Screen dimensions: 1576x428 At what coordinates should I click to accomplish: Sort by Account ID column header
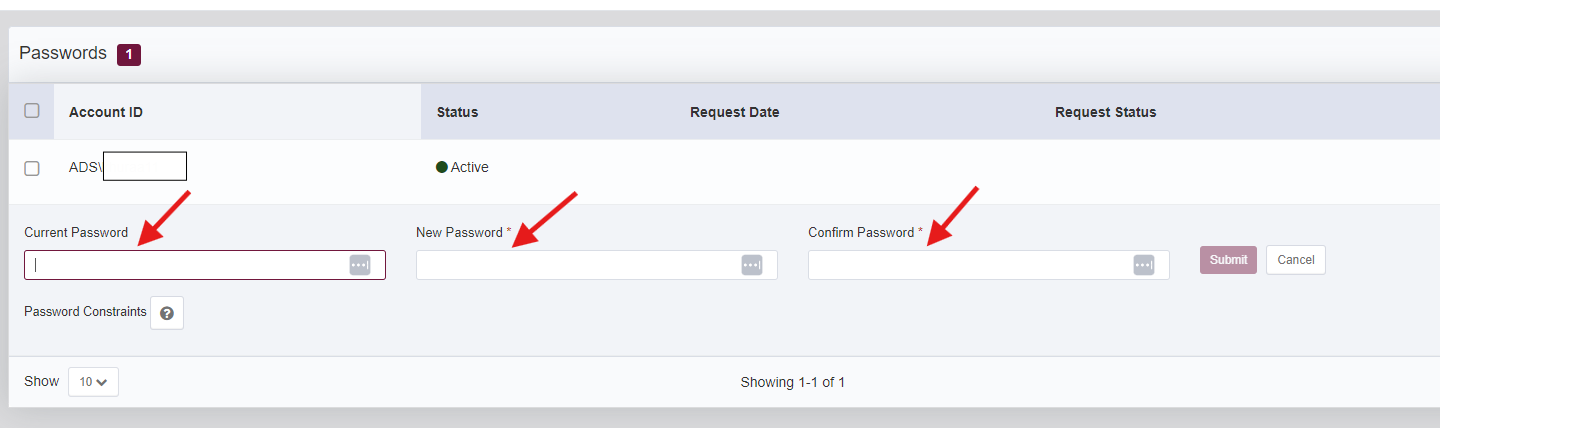pos(106,112)
